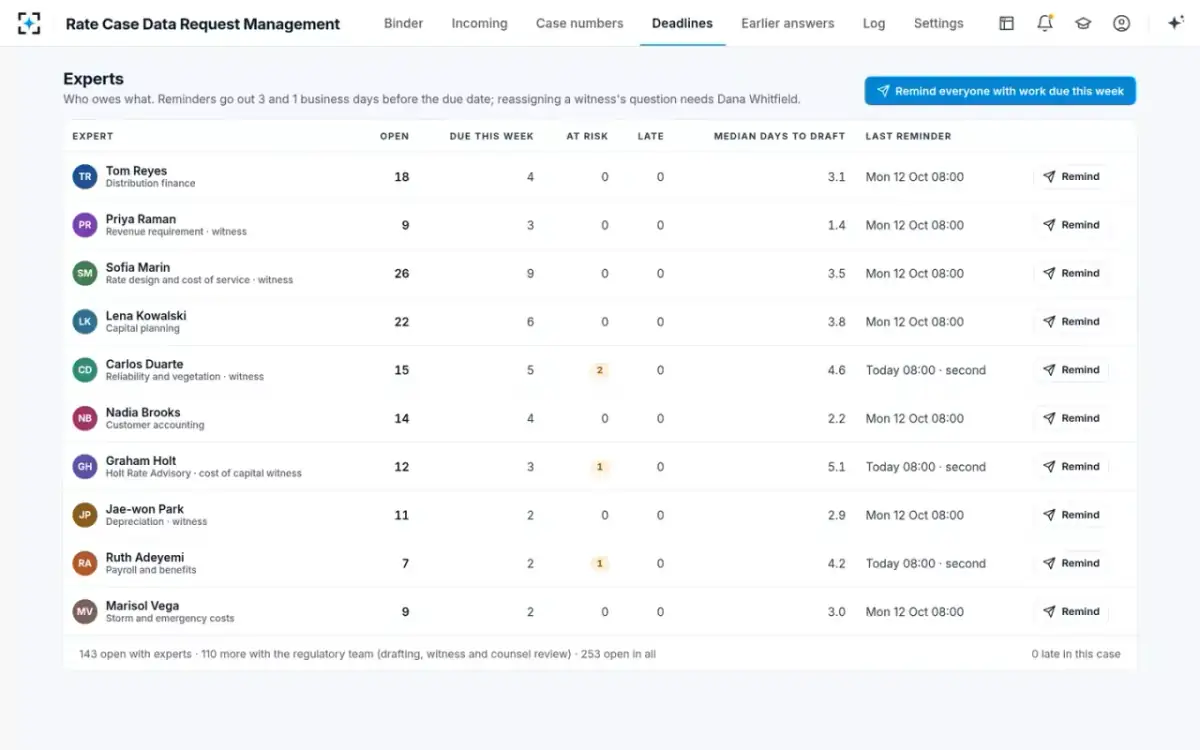Open the graduation cap training icon
This screenshot has width=1200, height=750.
(x=1083, y=23)
